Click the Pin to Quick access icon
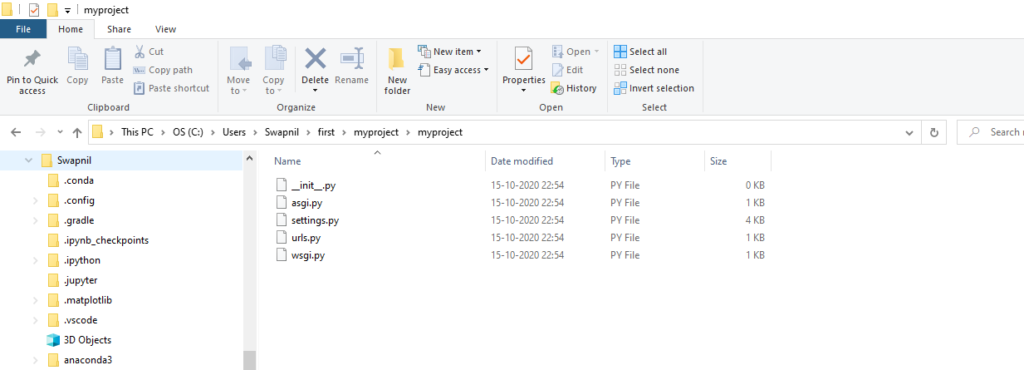Image resolution: width=1024 pixels, height=370 pixels. pyautogui.click(x=32, y=59)
